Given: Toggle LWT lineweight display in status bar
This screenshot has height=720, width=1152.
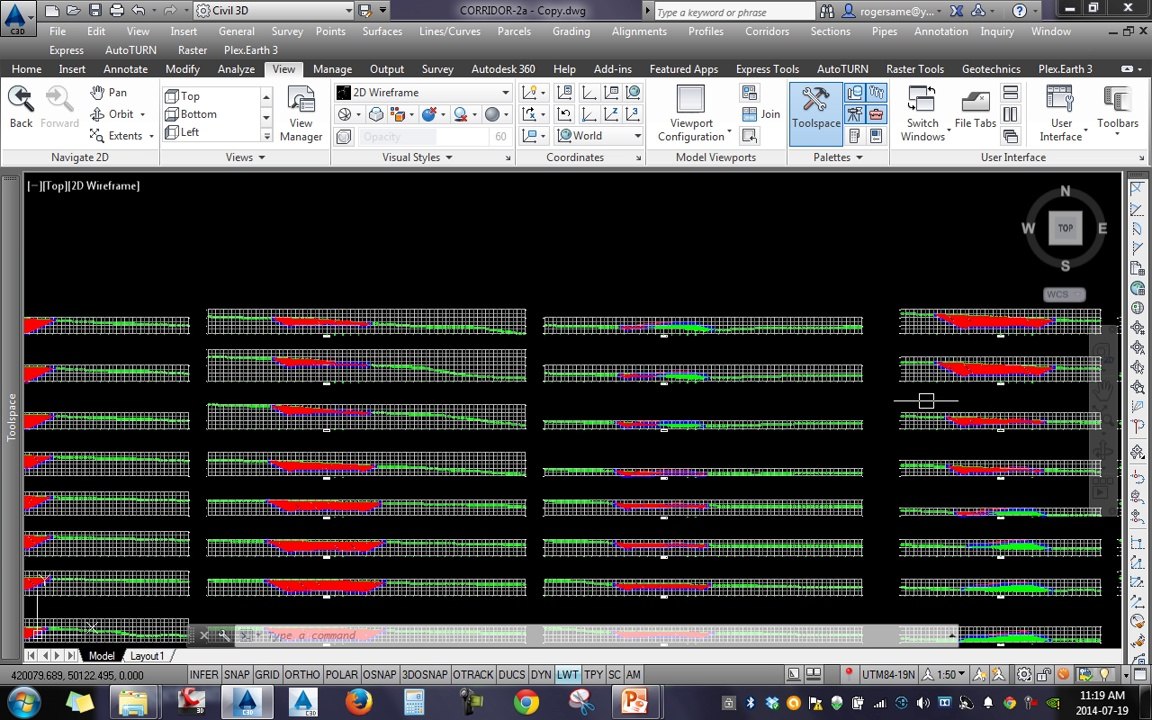Looking at the screenshot, I should (x=567, y=674).
